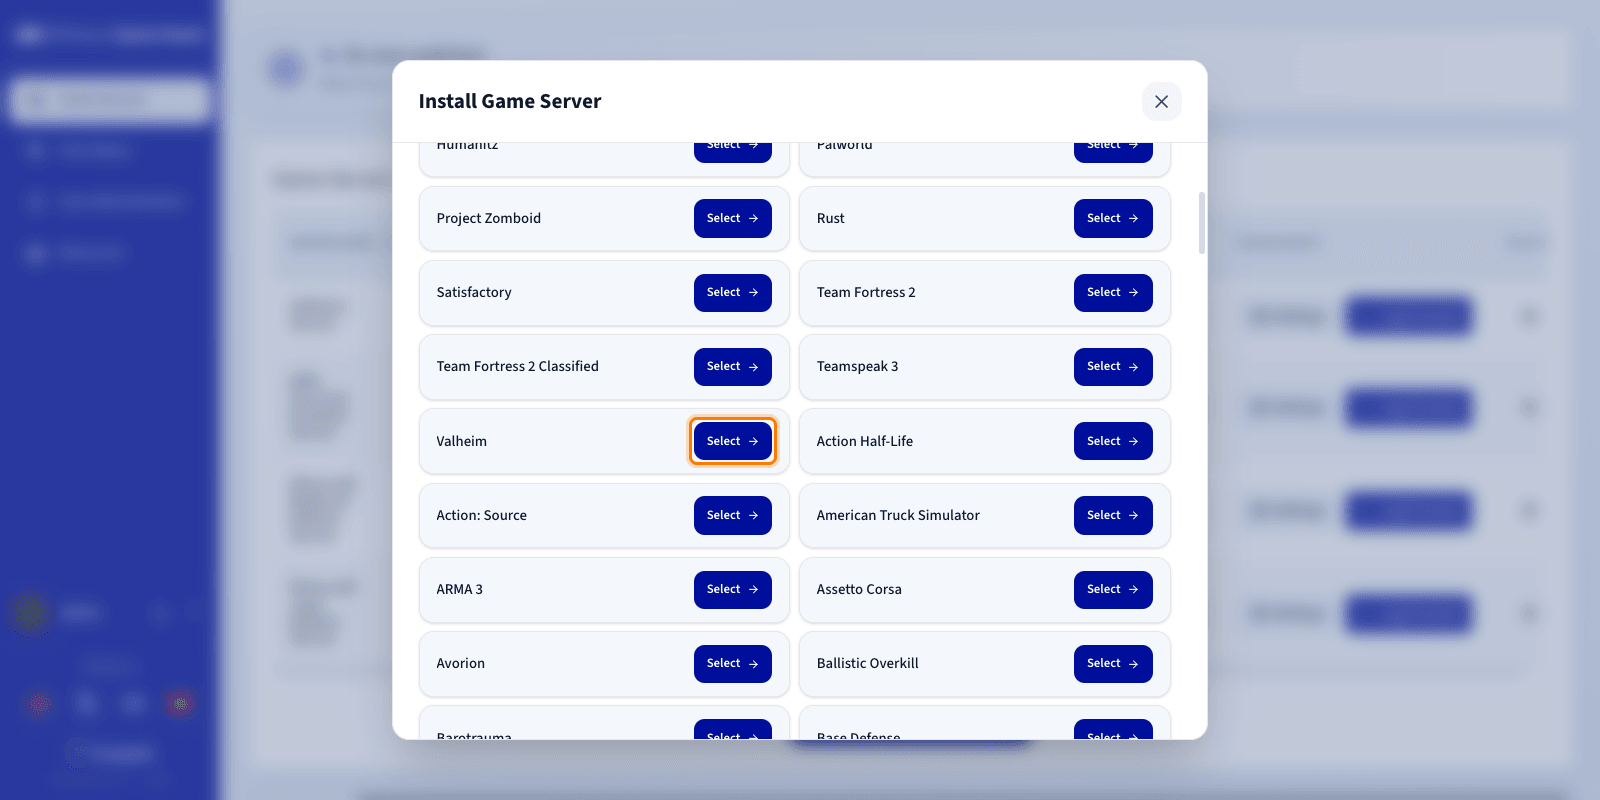Select Assetto Corsa server
The height and width of the screenshot is (800, 1600).
pyautogui.click(x=1113, y=589)
